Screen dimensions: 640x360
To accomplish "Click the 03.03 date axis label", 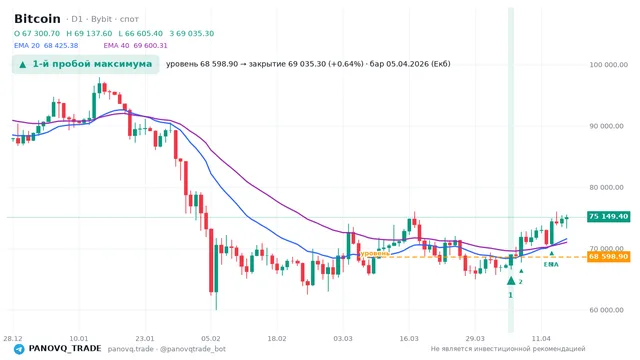I will click(x=343, y=339).
